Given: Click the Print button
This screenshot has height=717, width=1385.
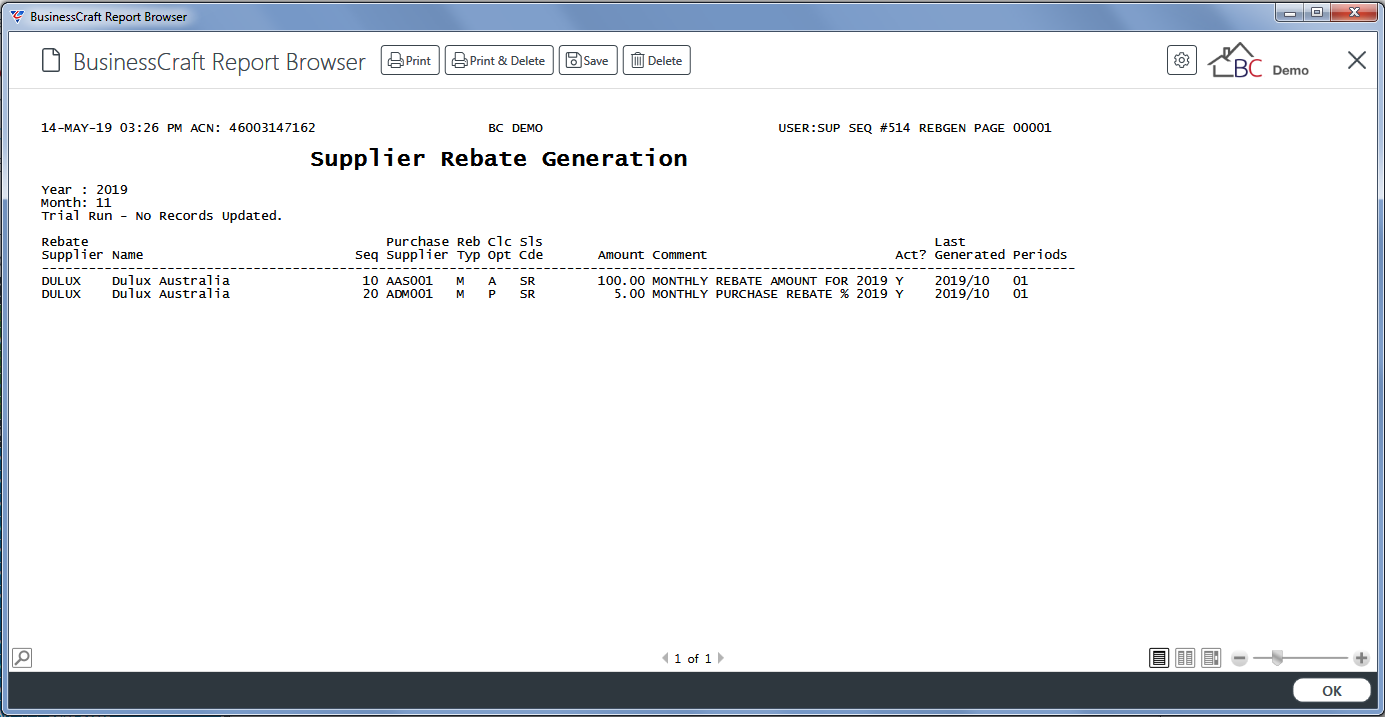Looking at the screenshot, I should (x=410, y=61).
